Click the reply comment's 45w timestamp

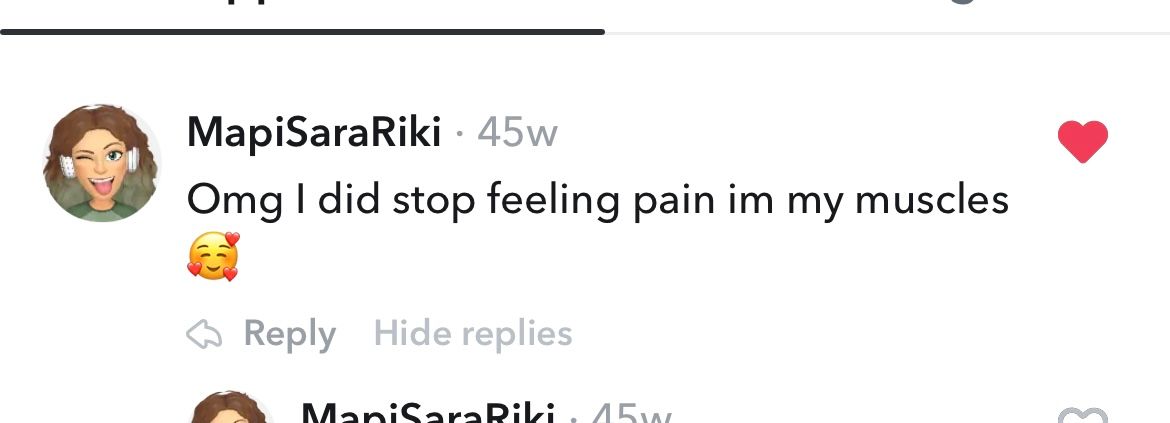631,413
